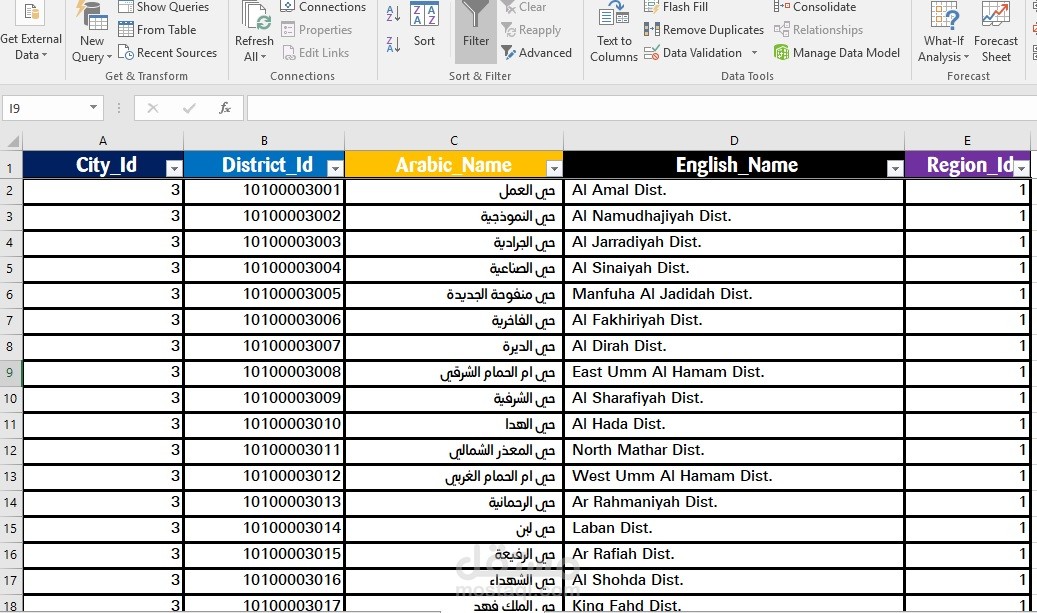Click the Select All corner triangle
Image resolution: width=1037 pixels, height=613 pixels.
12,140
